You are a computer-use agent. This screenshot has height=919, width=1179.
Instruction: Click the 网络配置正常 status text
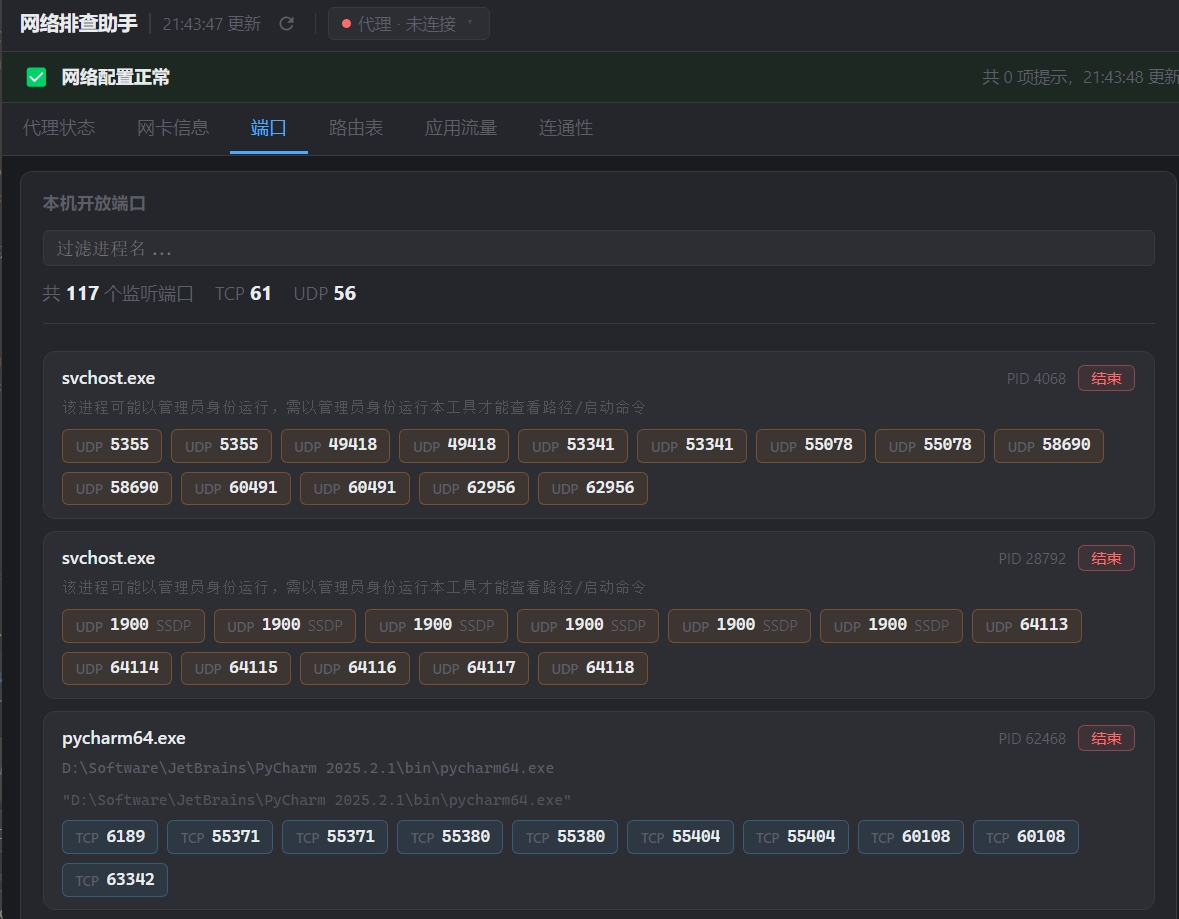coord(115,77)
